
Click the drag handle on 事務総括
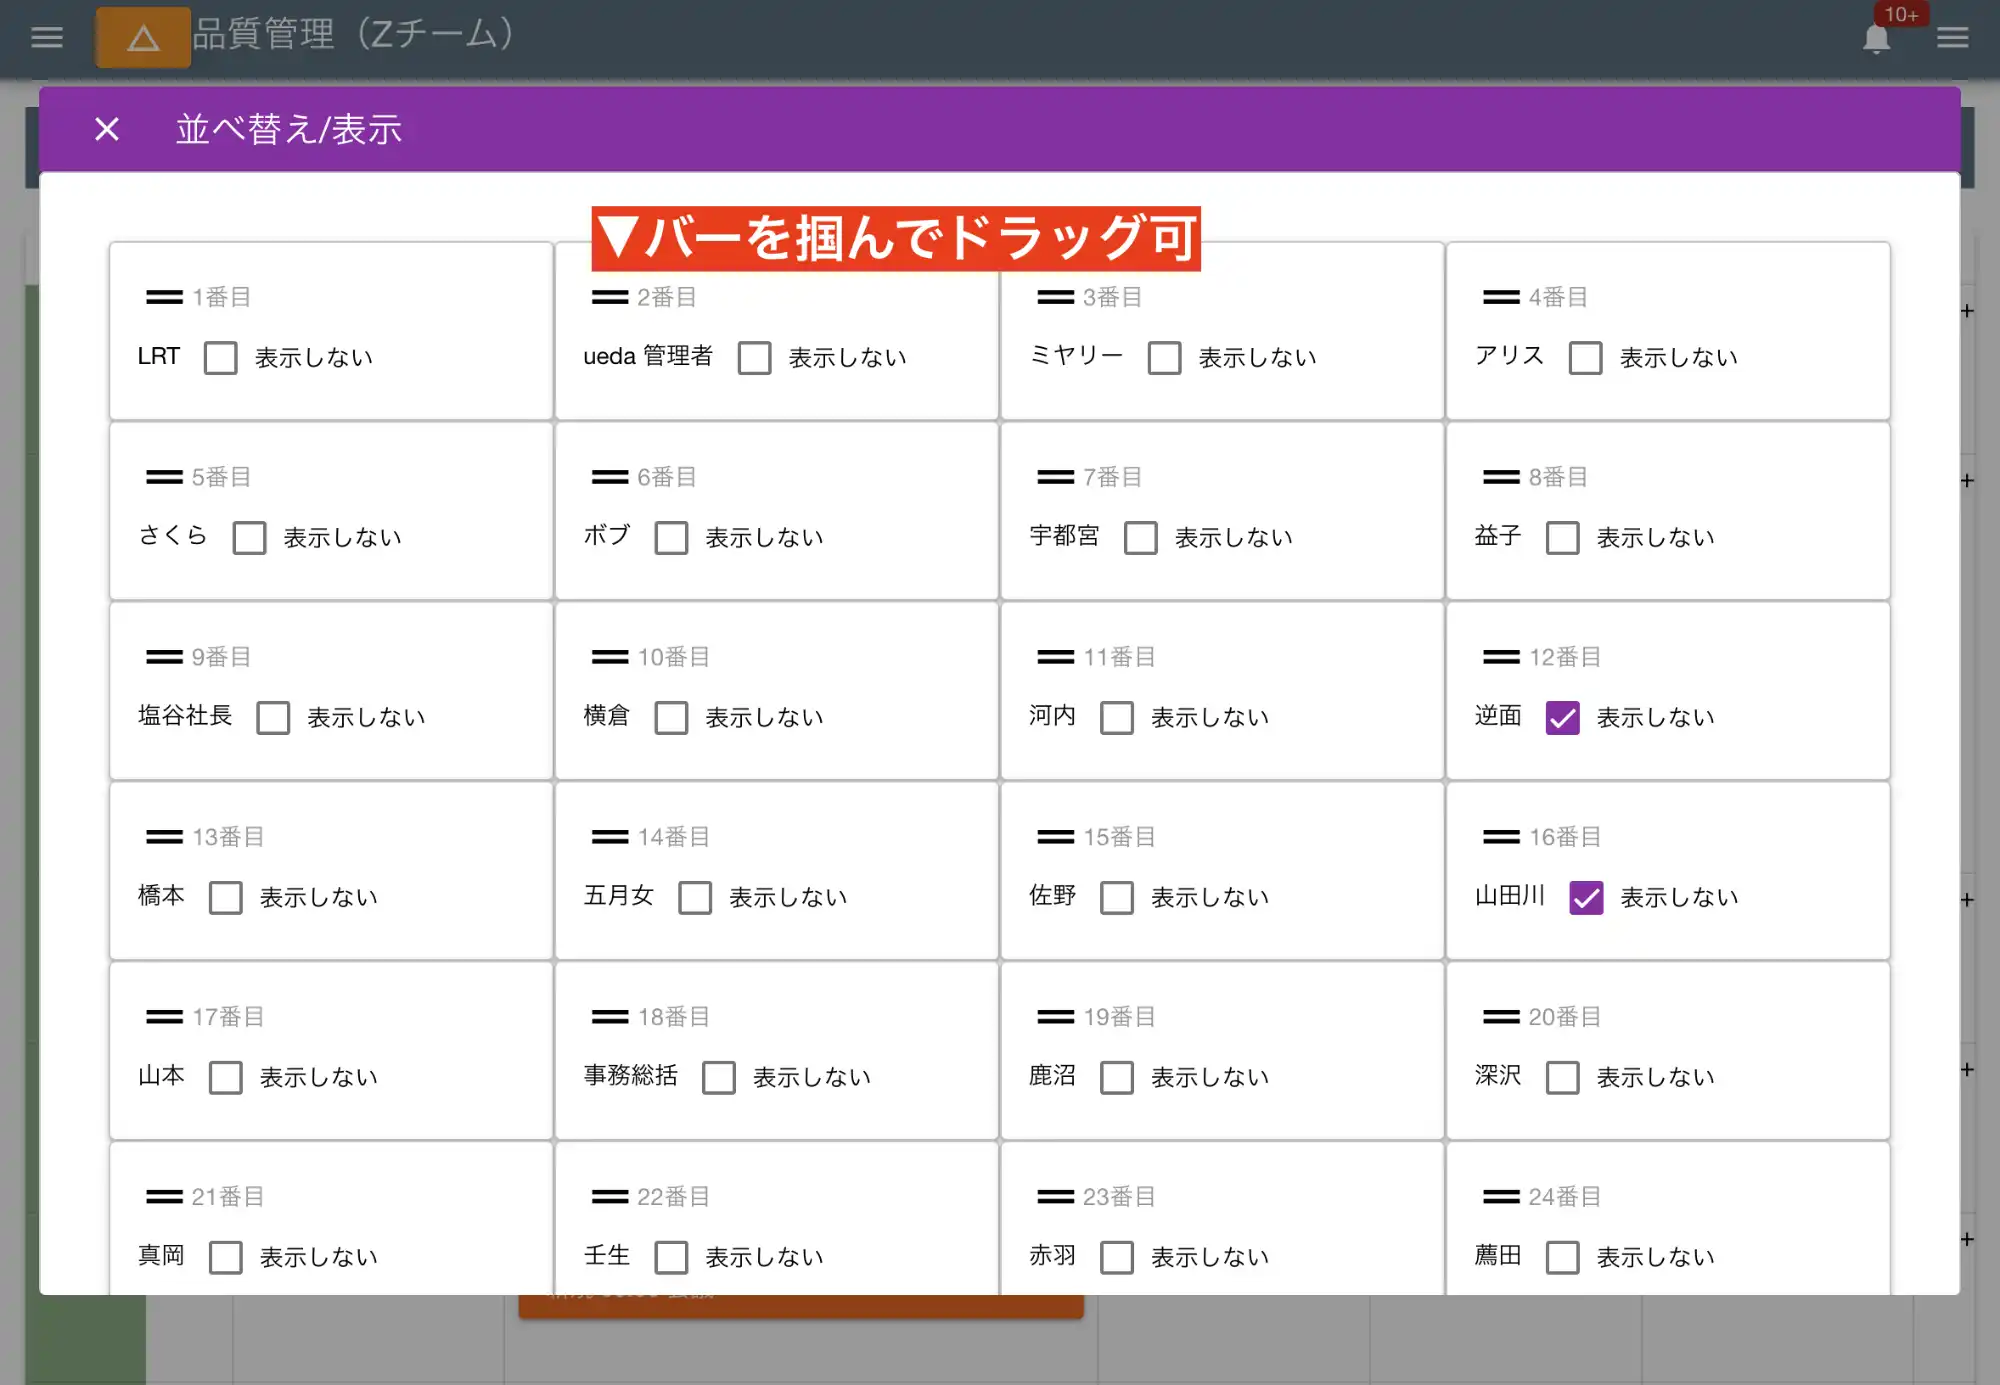click(x=608, y=1016)
